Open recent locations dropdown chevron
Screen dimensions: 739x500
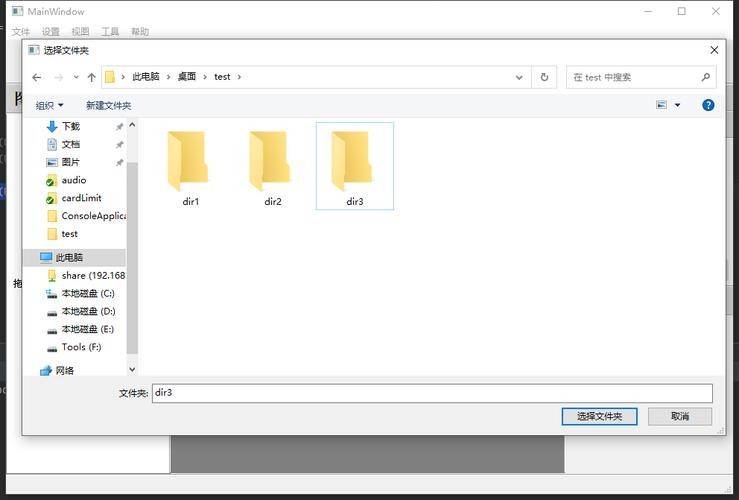[x=76, y=77]
